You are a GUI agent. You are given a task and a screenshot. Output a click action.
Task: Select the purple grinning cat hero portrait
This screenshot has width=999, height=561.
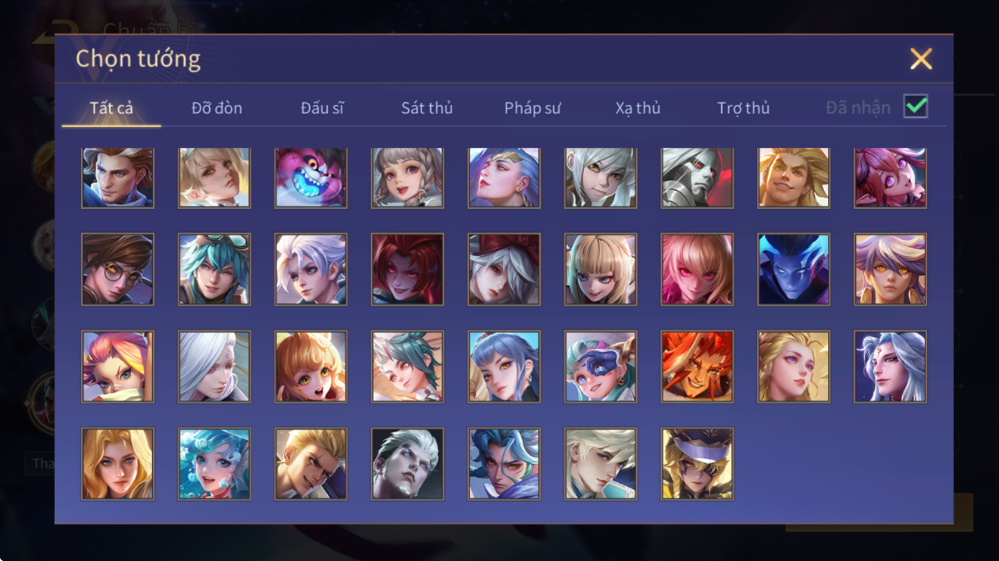[x=311, y=178]
